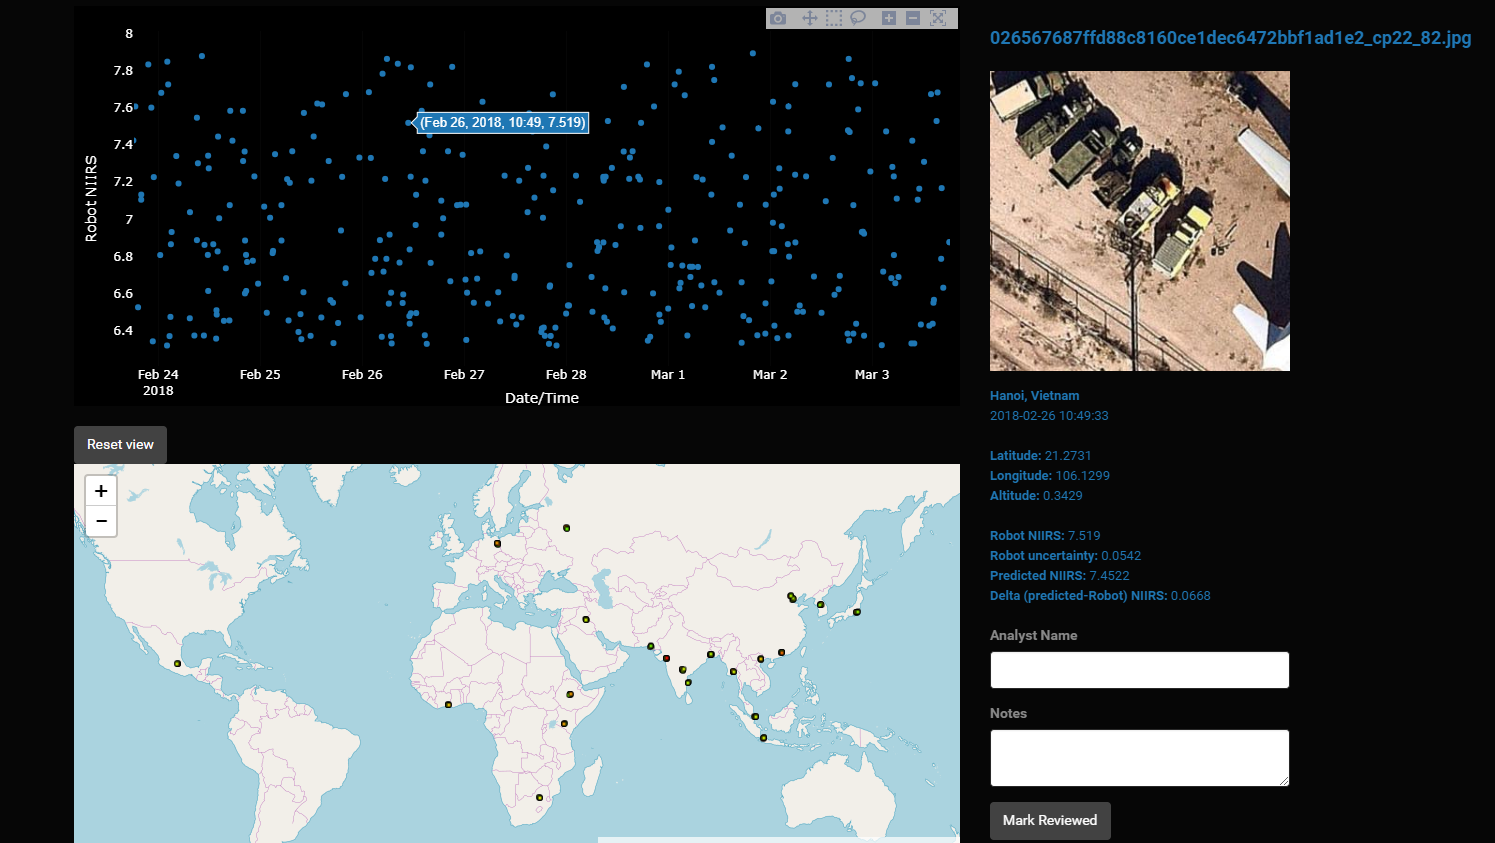Screen dimensions: 1495x843
Task: Select the map marker in West Africa
Action: 448,705
